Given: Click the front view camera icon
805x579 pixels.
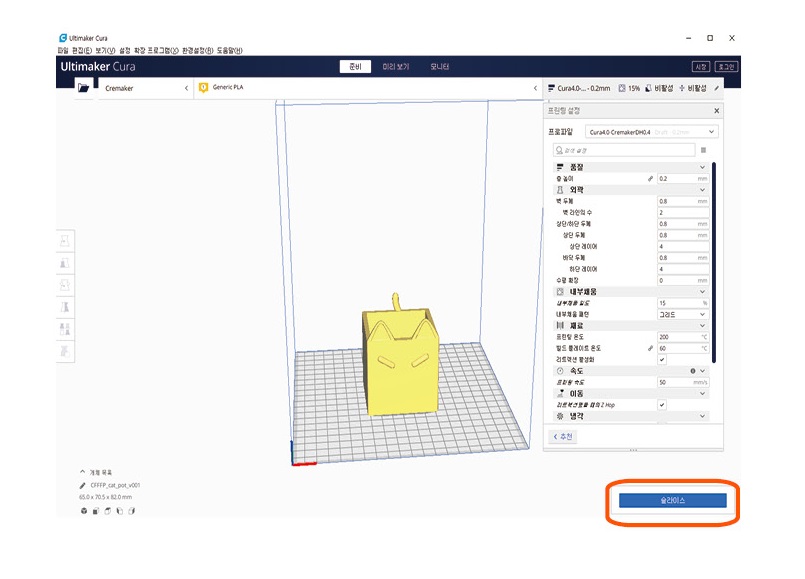Looking at the screenshot, I should point(95,511).
